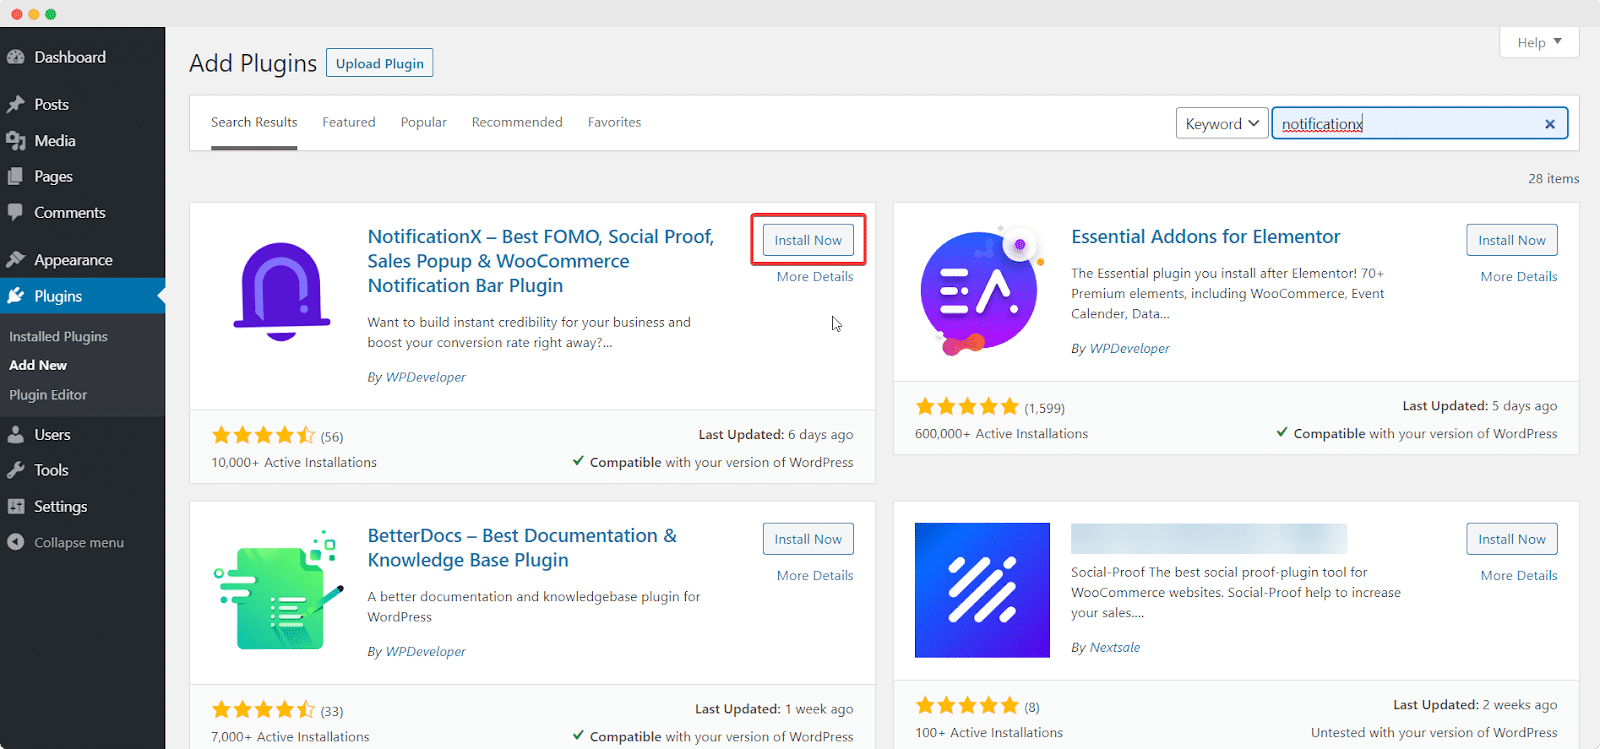This screenshot has height=749, width=1600.
Task: Open the Pages menu item
Action: [82, 176]
